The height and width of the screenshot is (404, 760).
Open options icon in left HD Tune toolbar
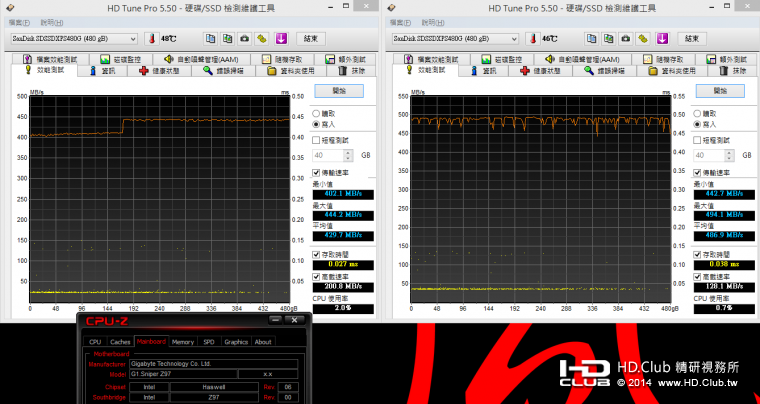(262, 39)
